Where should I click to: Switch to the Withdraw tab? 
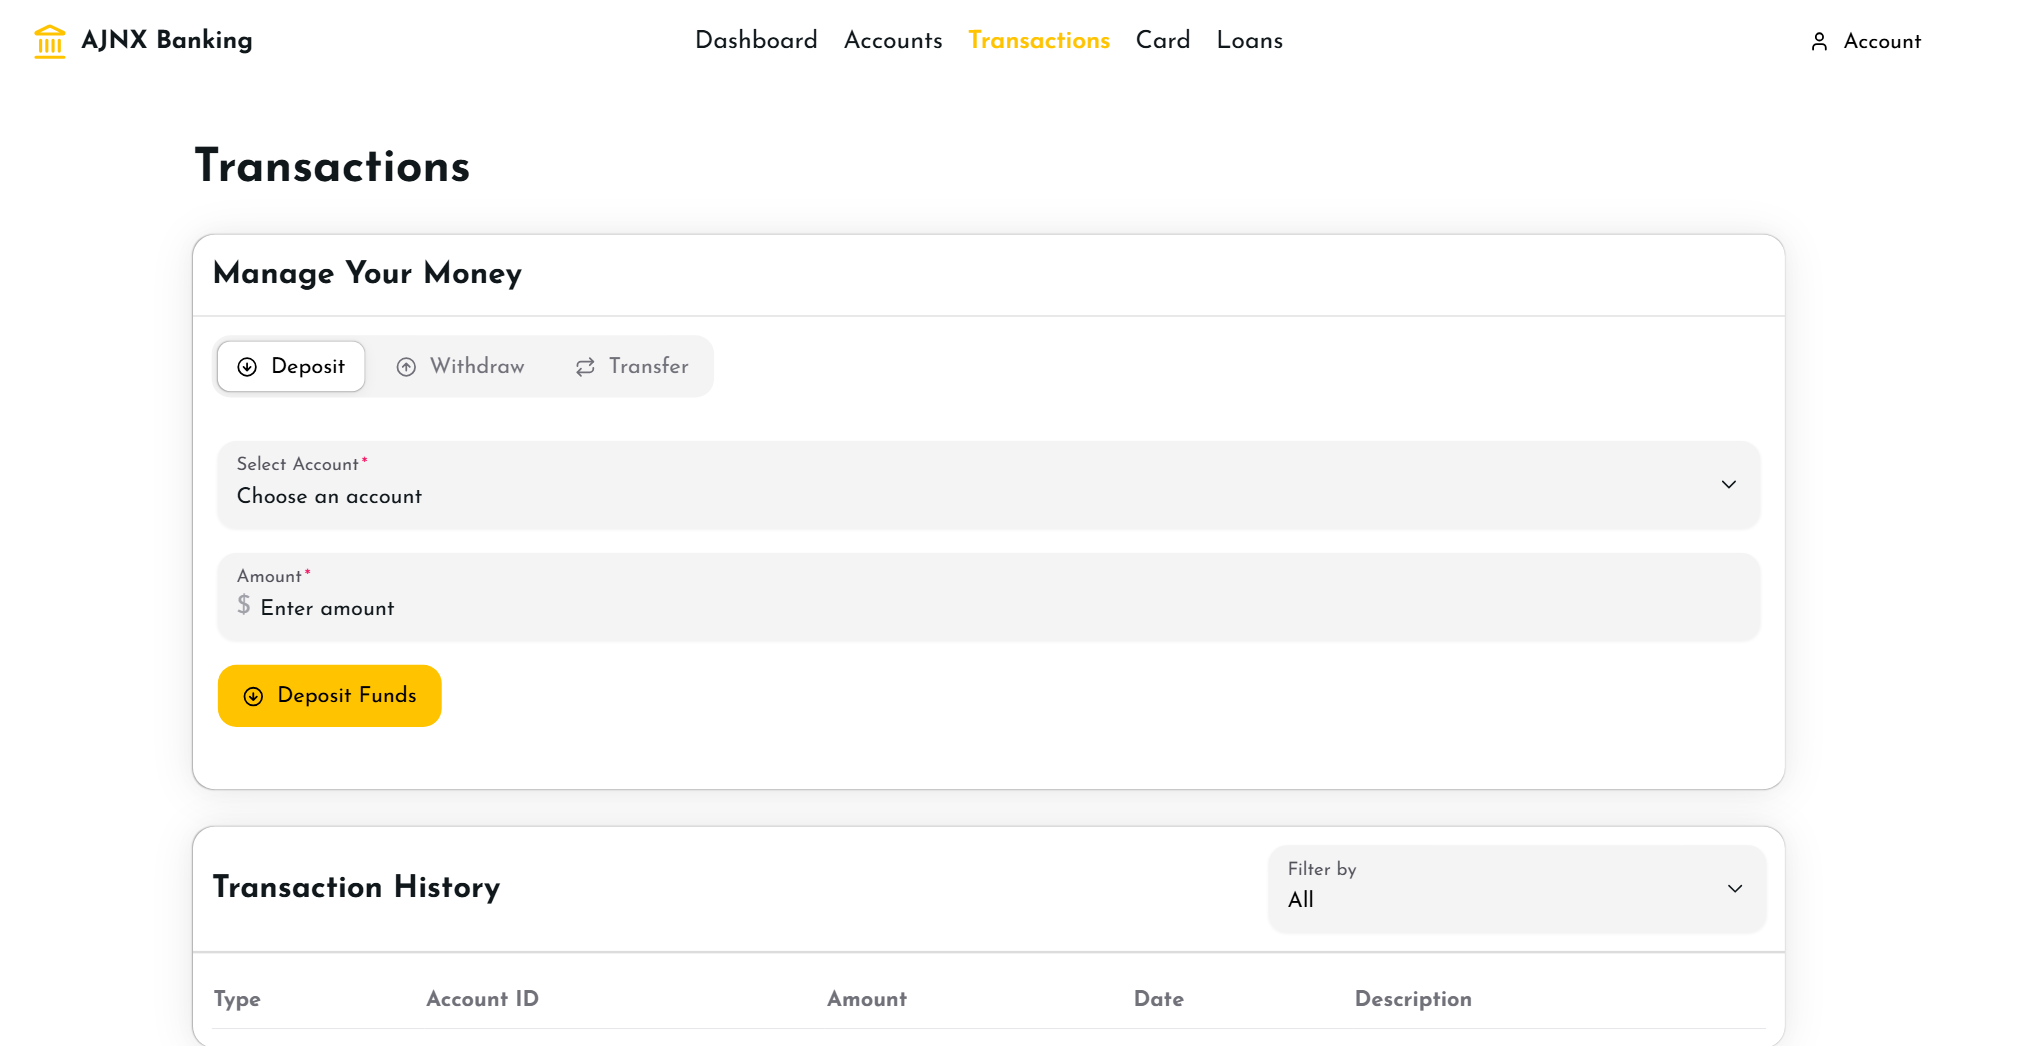pos(461,367)
